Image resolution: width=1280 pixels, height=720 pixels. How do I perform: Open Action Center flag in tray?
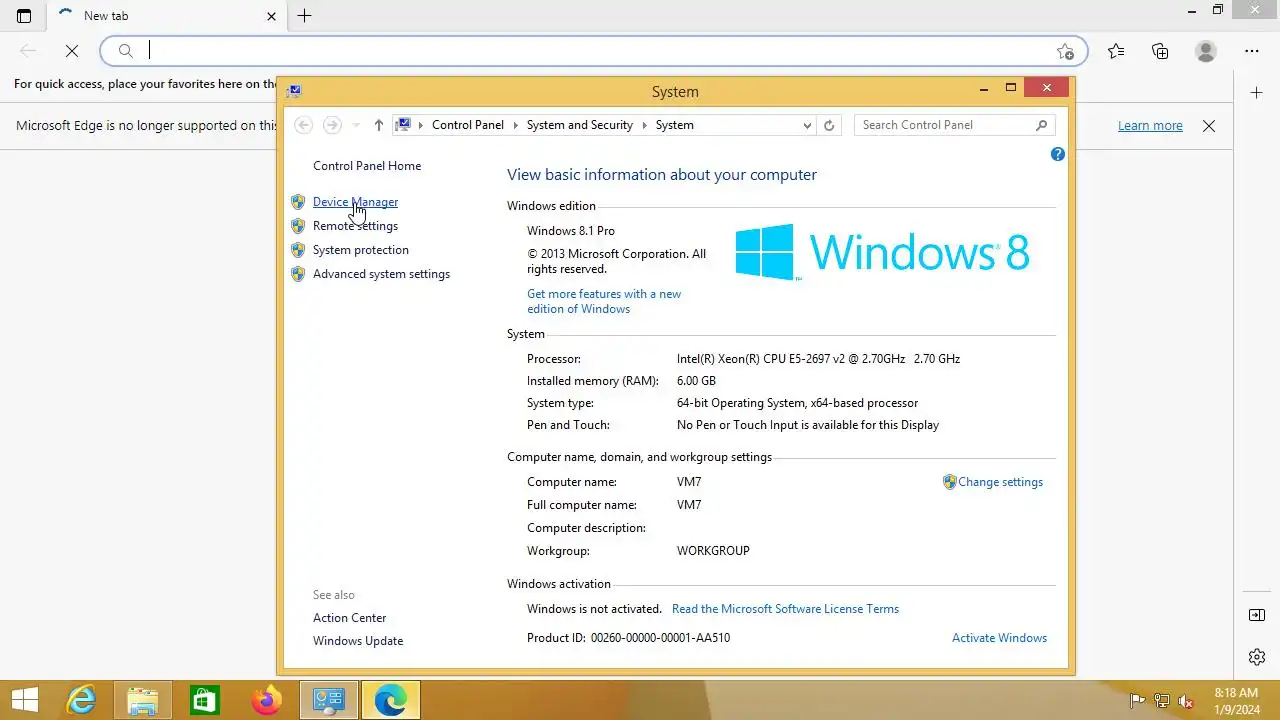click(1137, 701)
